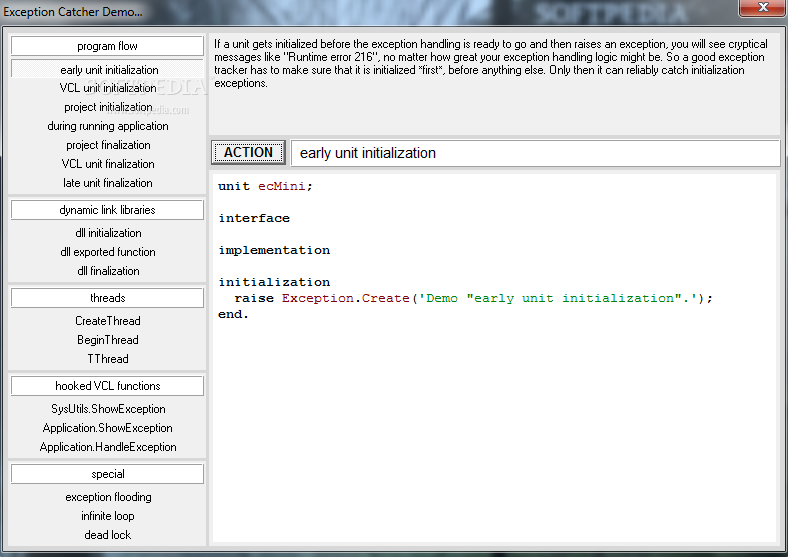Select the program flow header
Image resolution: width=788 pixels, height=557 pixels.
click(x=107, y=46)
